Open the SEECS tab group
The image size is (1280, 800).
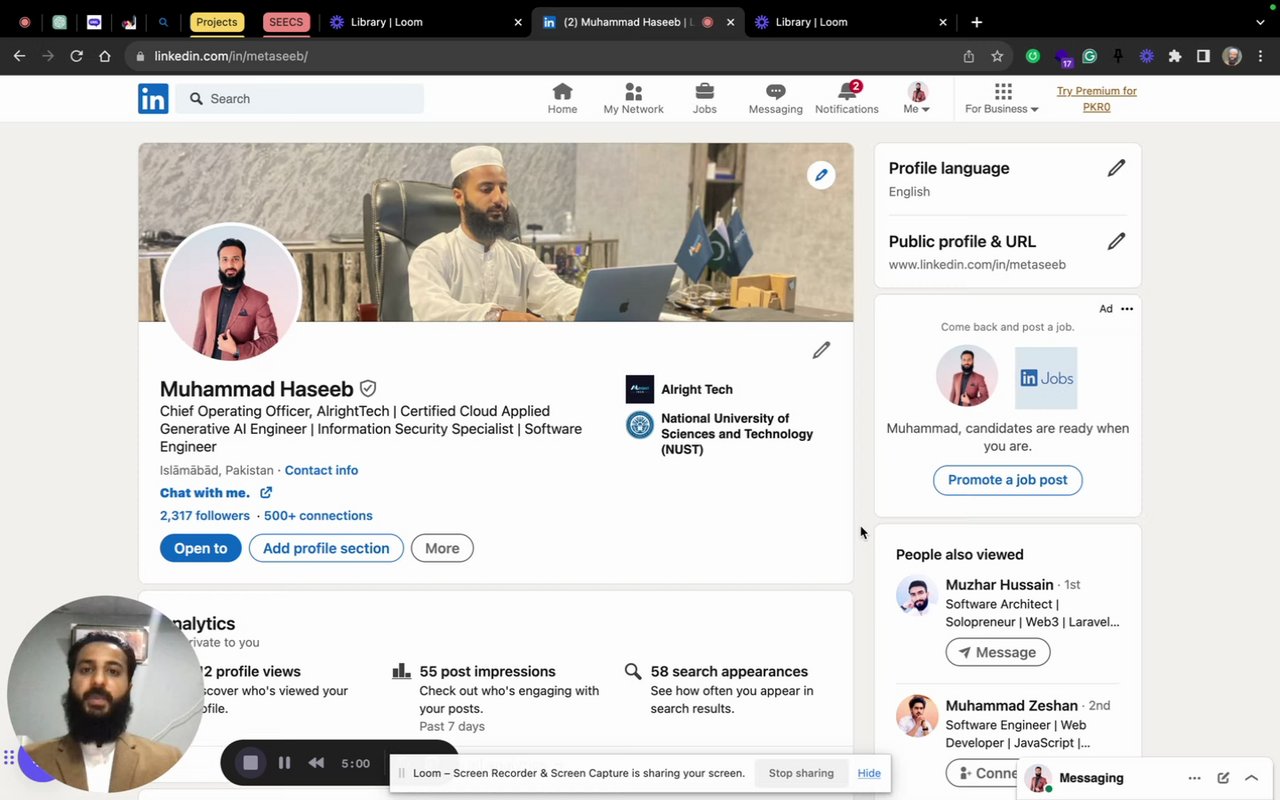point(286,22)
